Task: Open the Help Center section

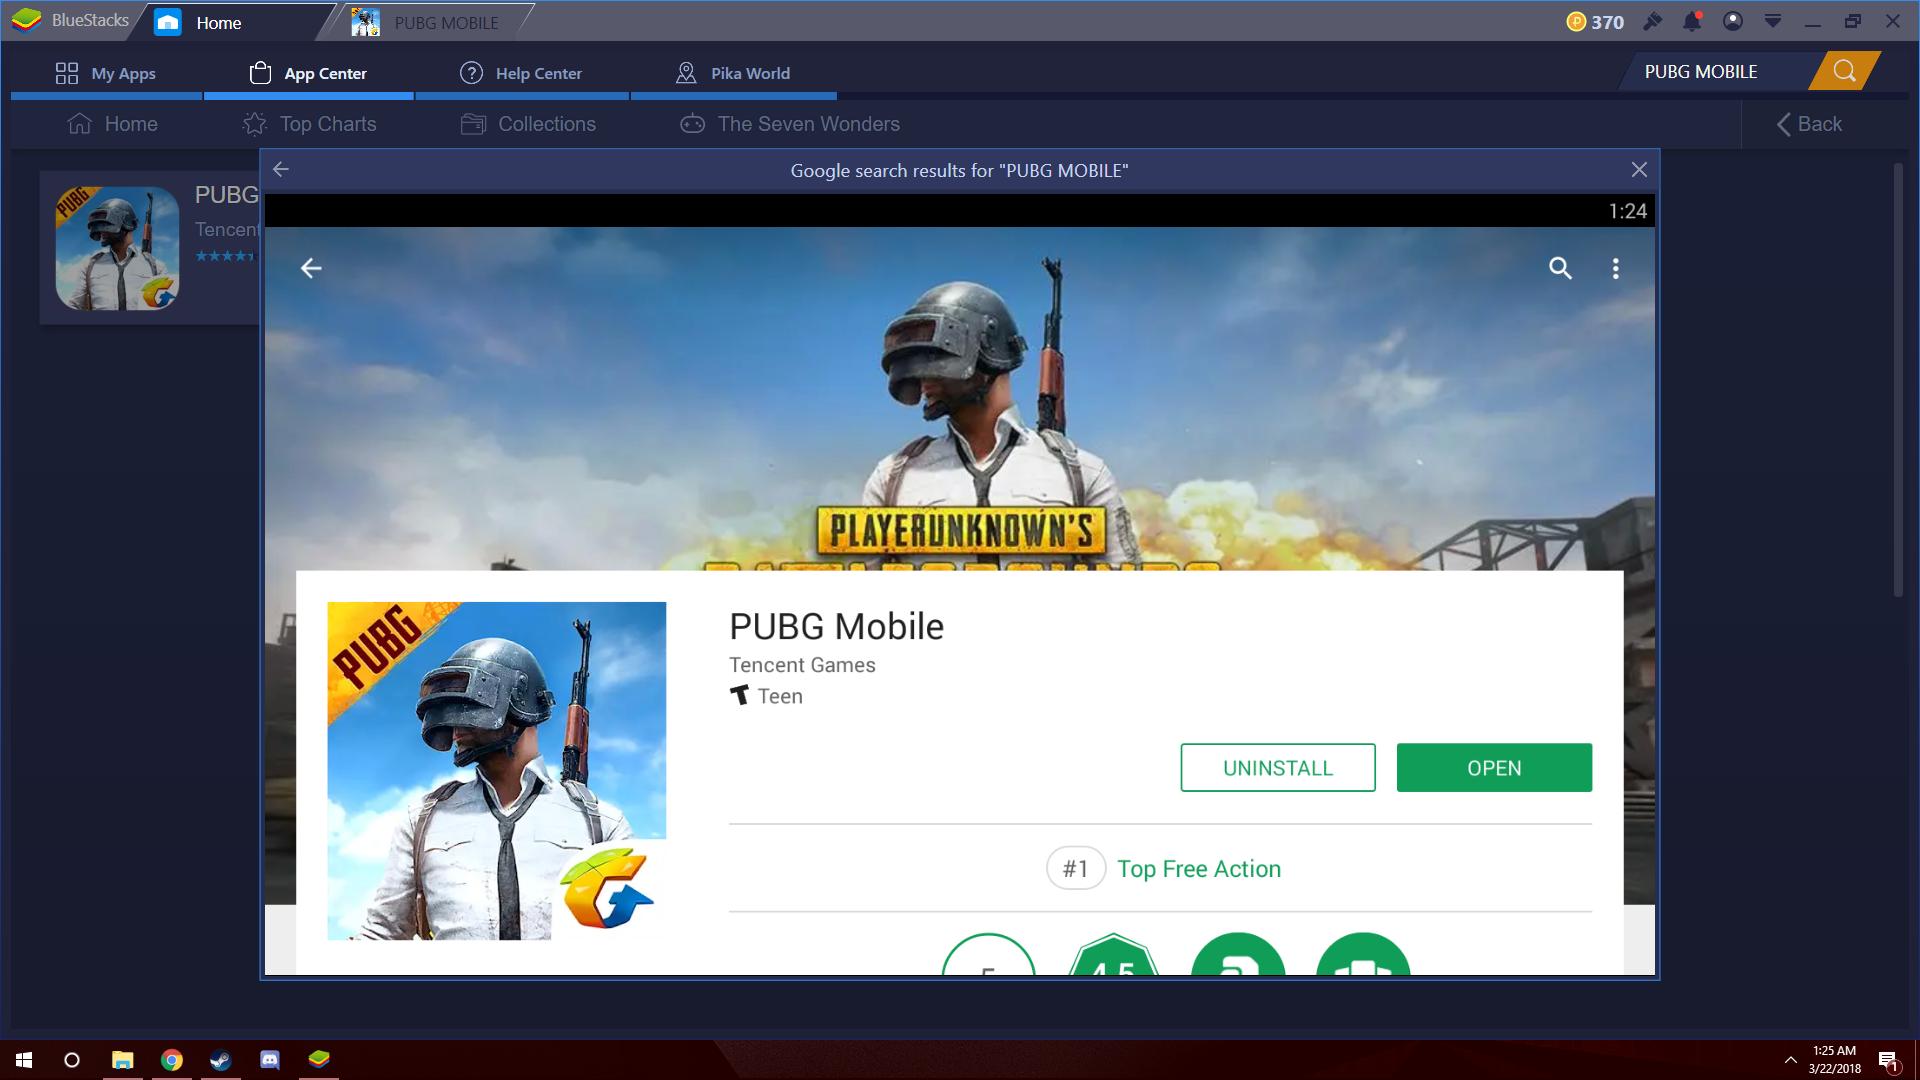Action: (521, 73)
